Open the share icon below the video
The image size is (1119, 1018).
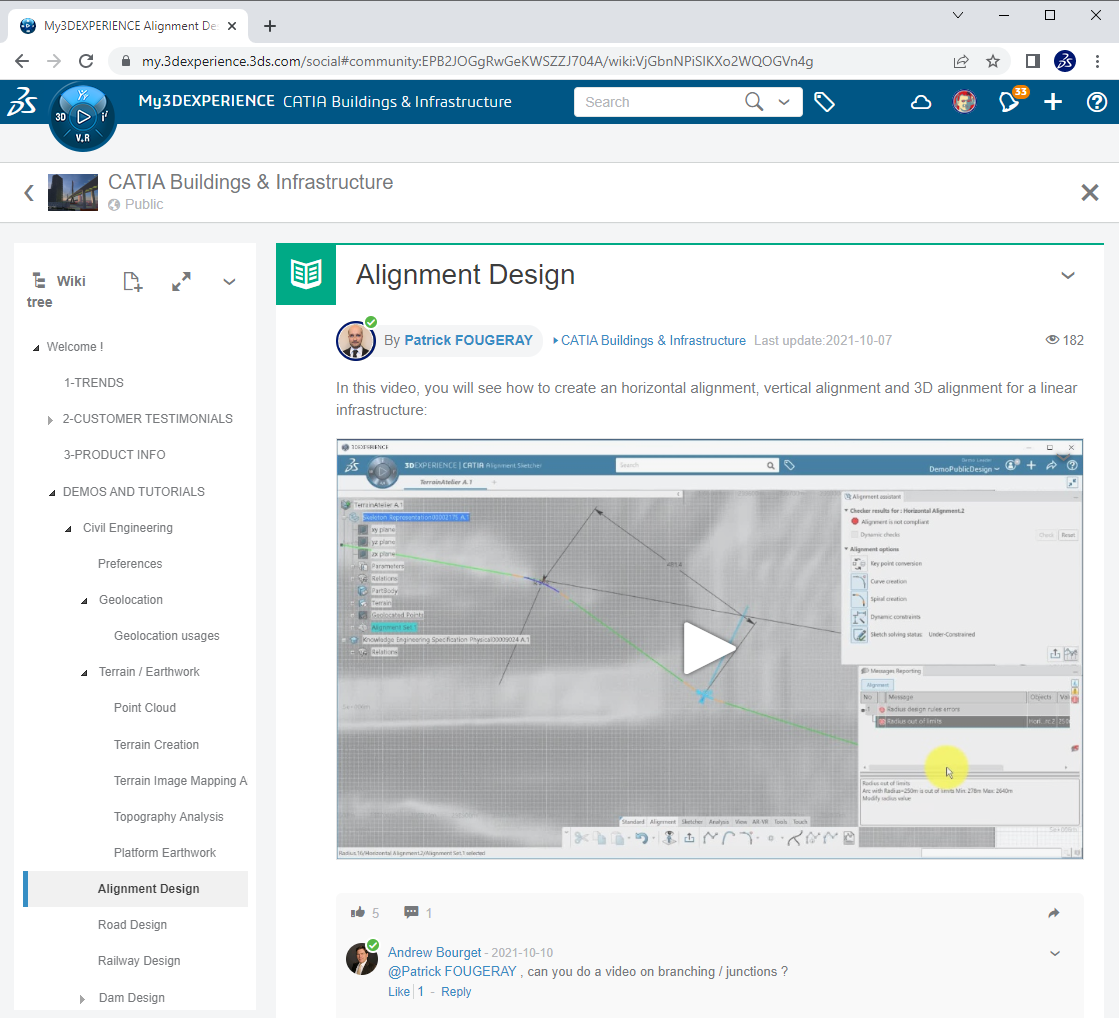[1053, 912]
